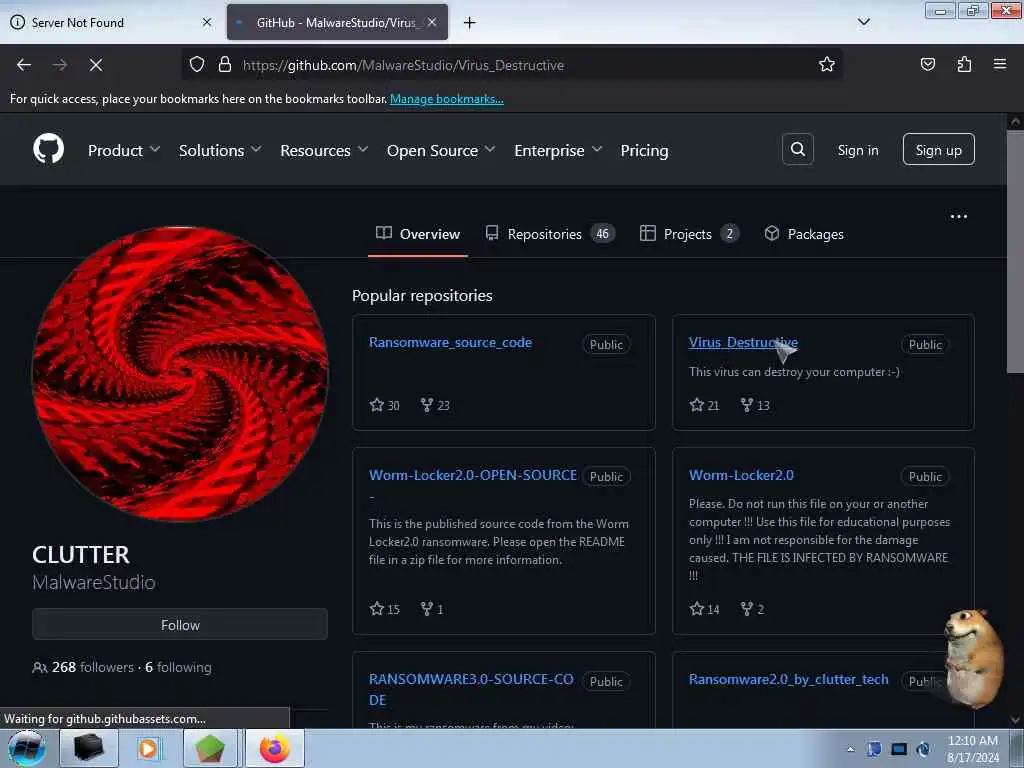The height and width of the screenshot is (768, 1024).
Task: Click the page vertical scrollbar thumb
Action: click(1016, 251)
